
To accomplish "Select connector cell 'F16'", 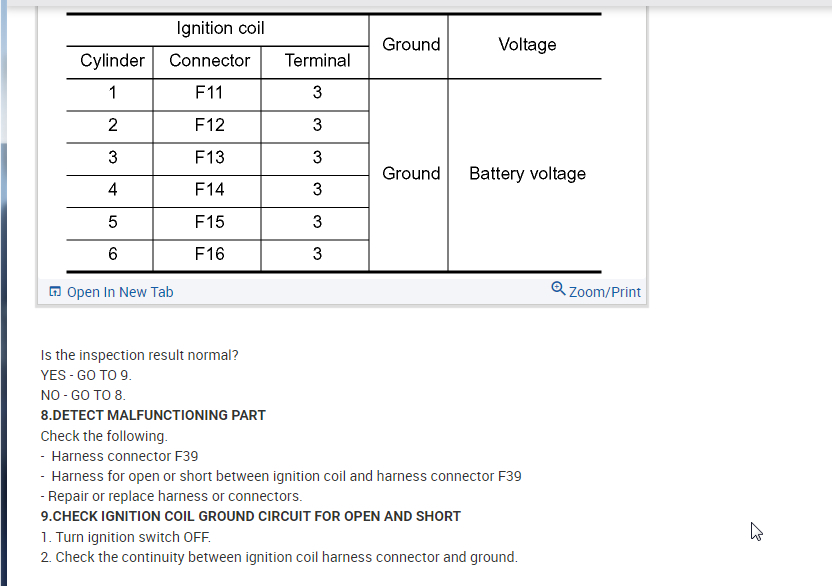I will tap(210, 254).
